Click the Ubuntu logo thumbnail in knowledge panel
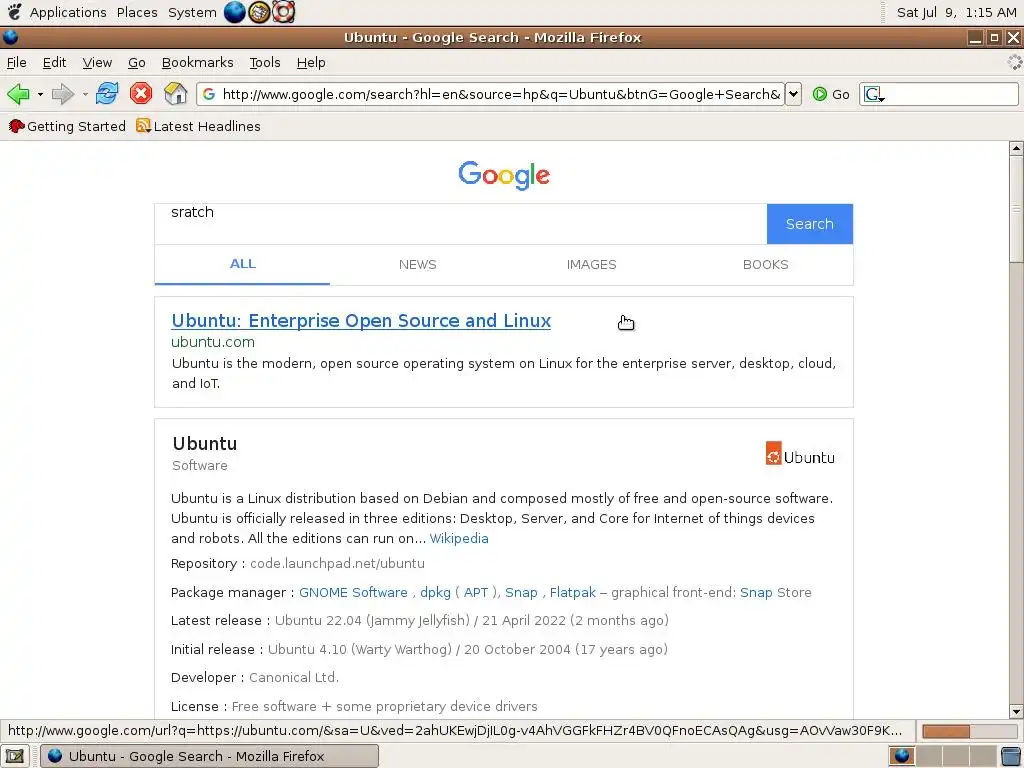The image size is (1024, 768). pyautogui.click(x=800, y=454)
